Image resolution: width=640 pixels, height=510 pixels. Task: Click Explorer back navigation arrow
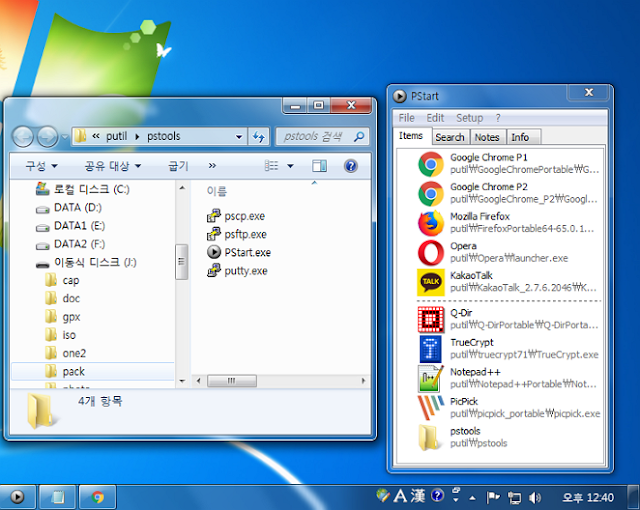coord(23,136)
